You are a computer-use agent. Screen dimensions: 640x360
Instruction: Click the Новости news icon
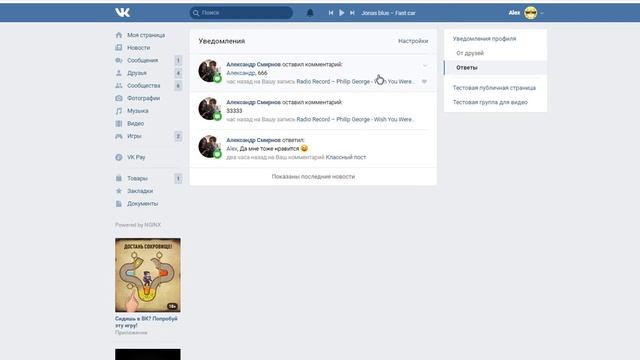(x=119, y=48)
